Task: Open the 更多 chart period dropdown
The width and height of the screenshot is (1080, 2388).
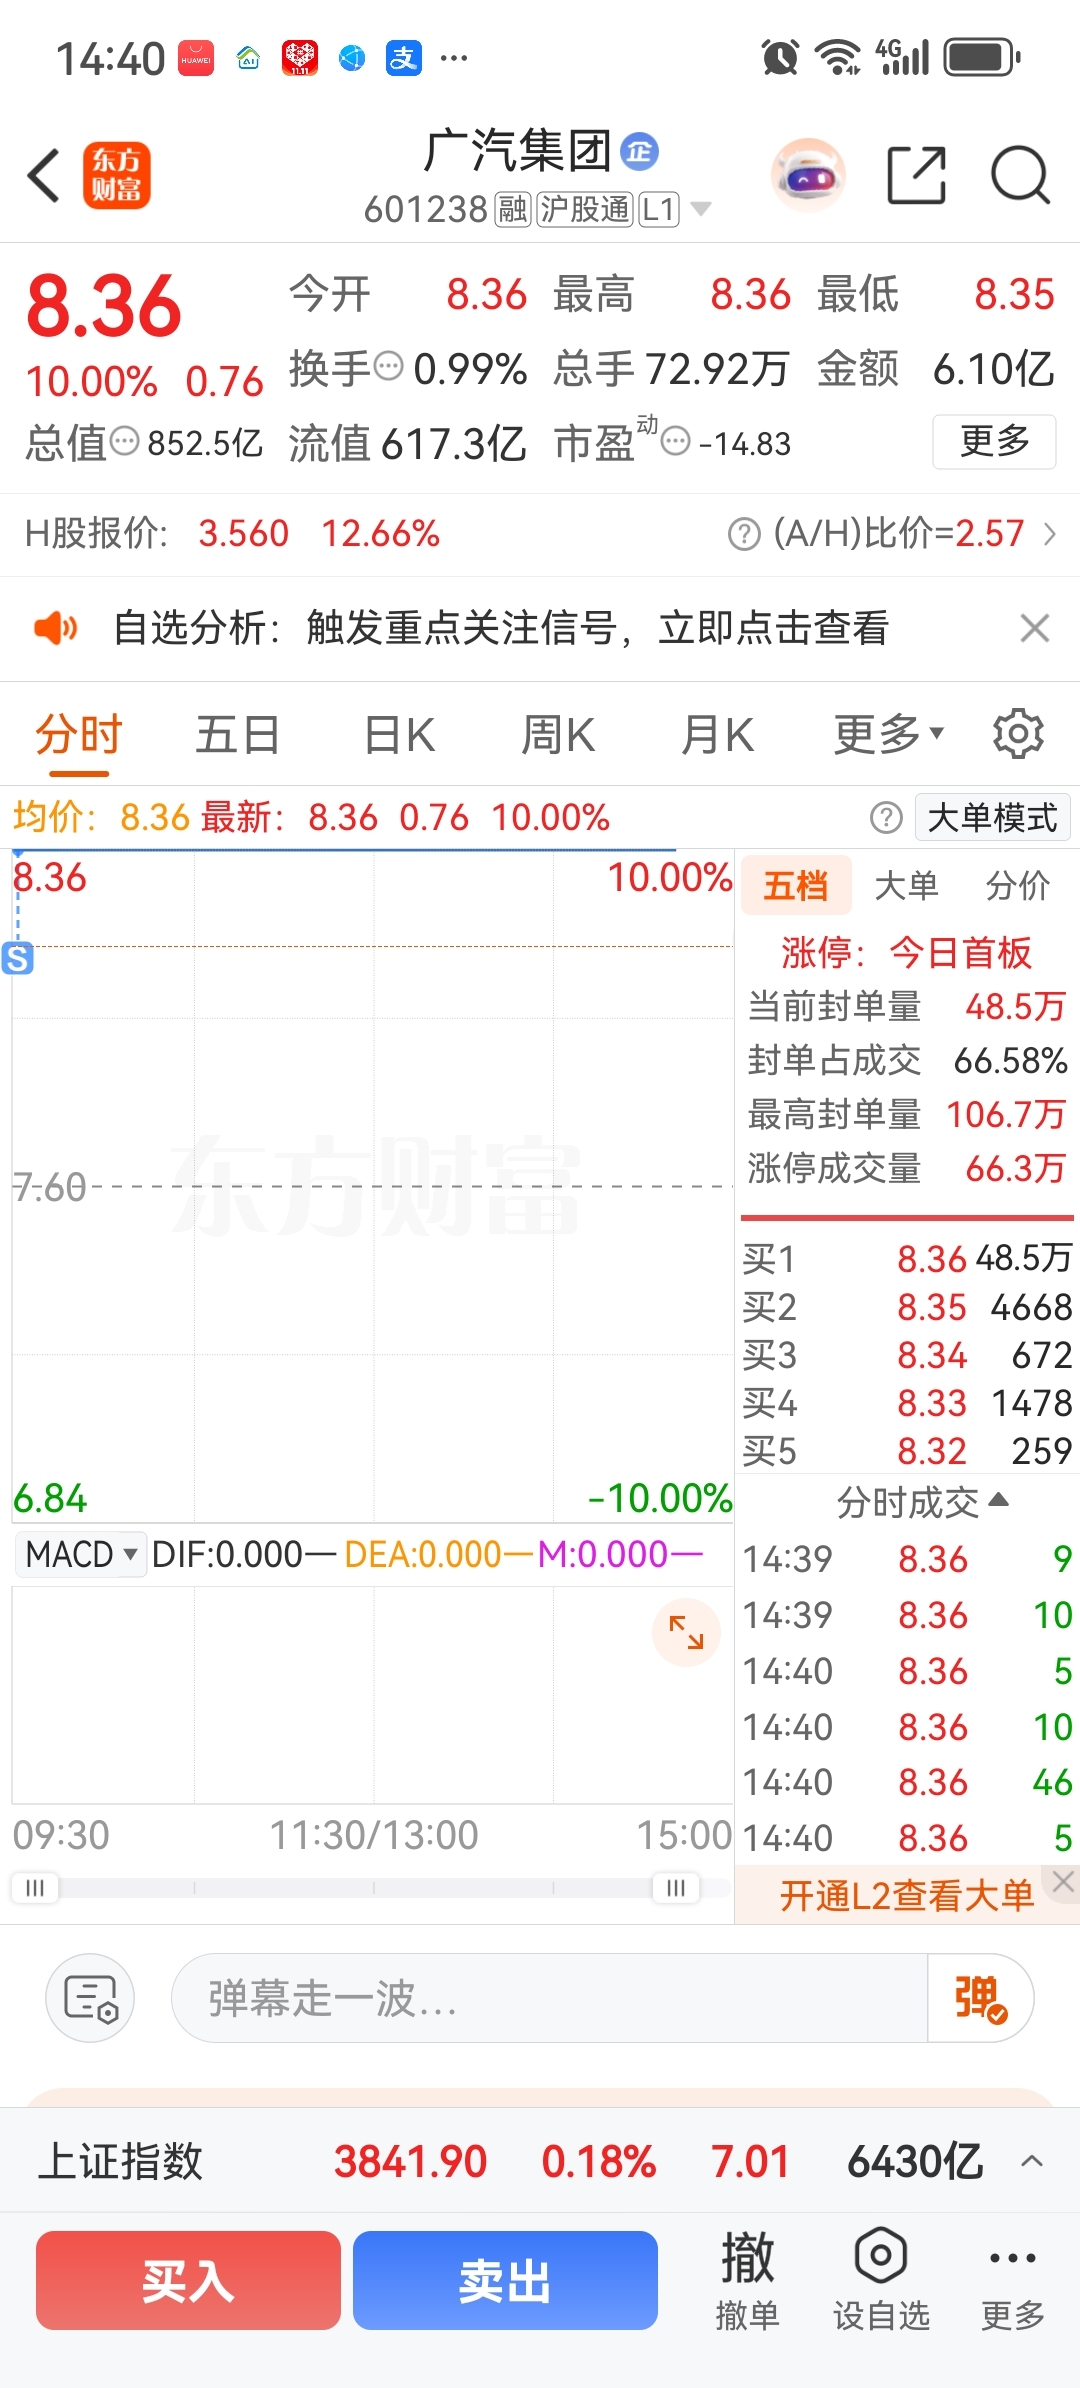Action: tap(889, 736)
